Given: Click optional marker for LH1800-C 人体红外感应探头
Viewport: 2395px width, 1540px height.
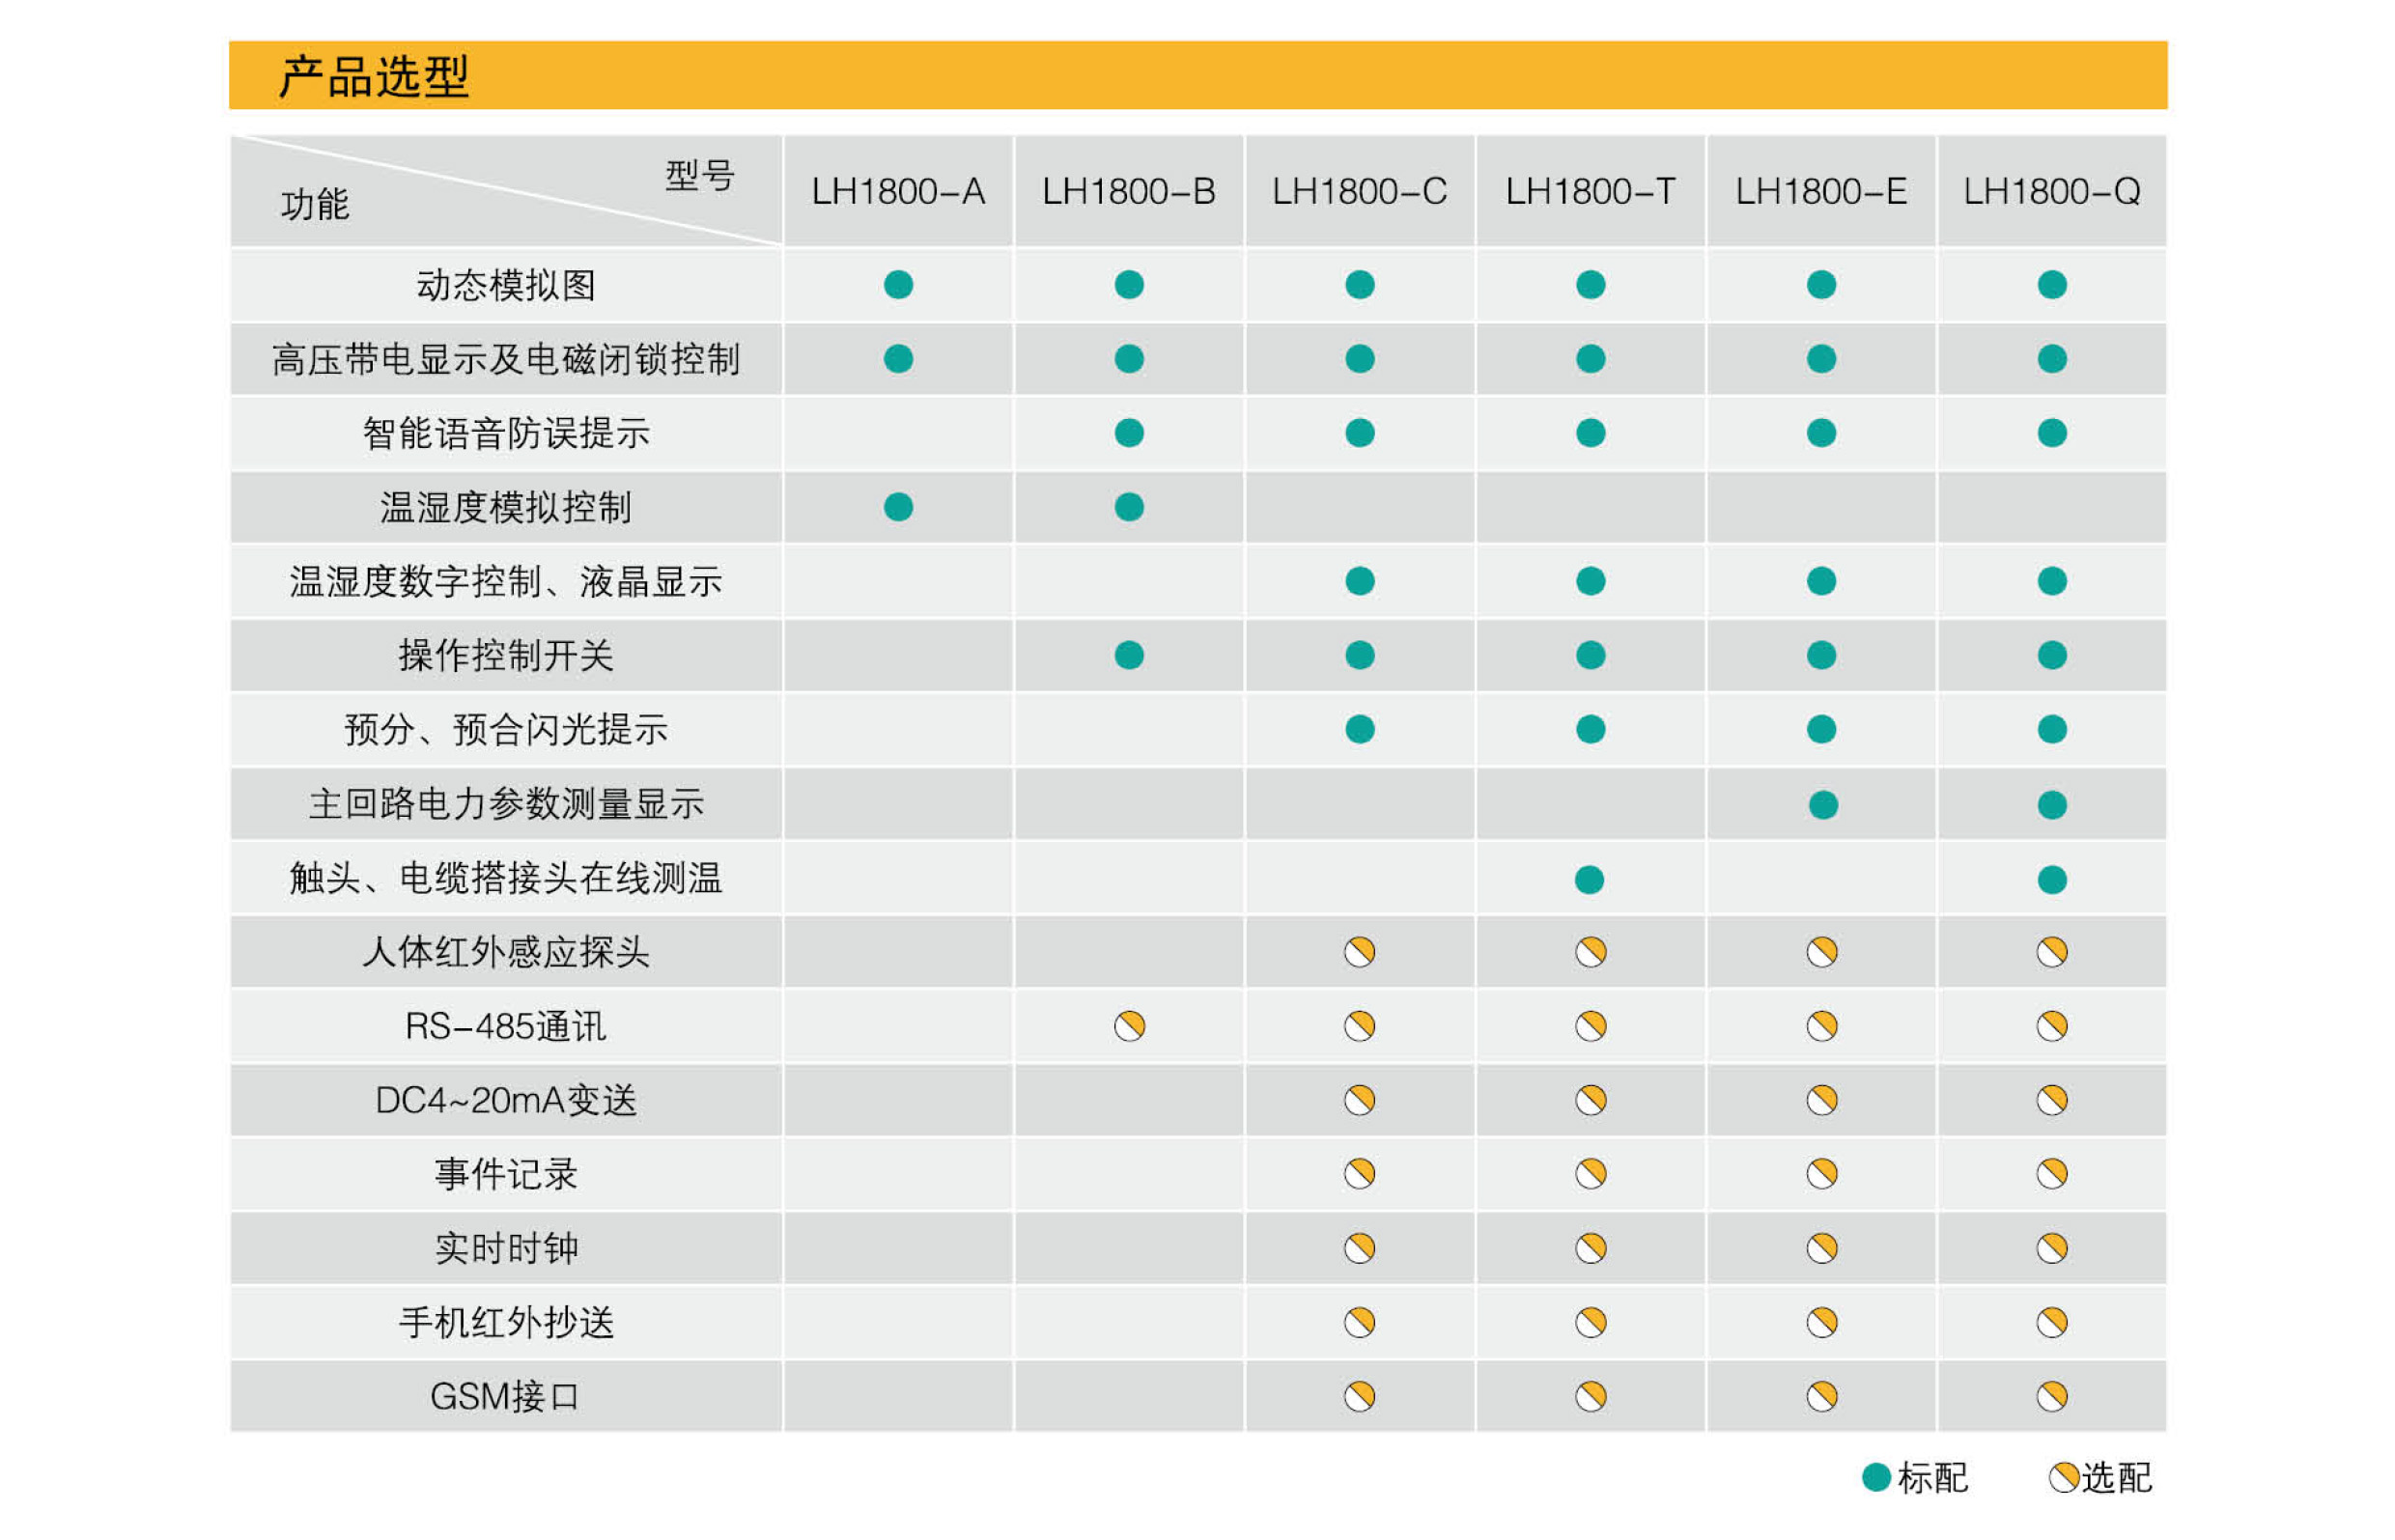Looking at the screenshot, I should [1359, 952].
